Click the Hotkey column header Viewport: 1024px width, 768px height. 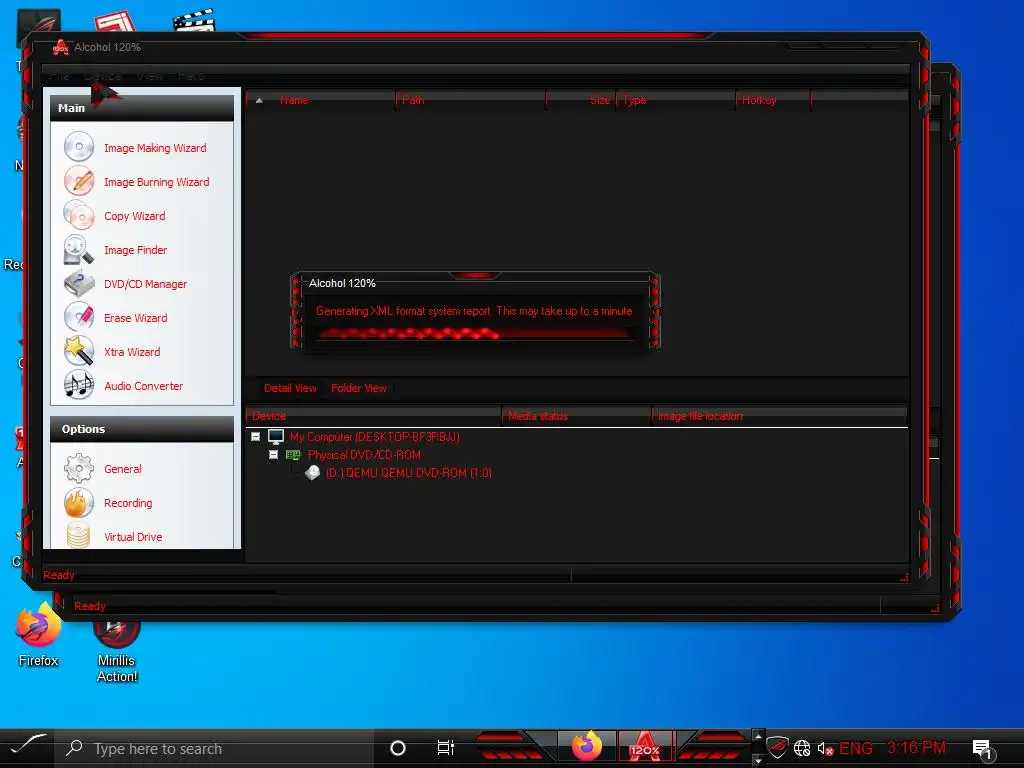pos(773,100)
